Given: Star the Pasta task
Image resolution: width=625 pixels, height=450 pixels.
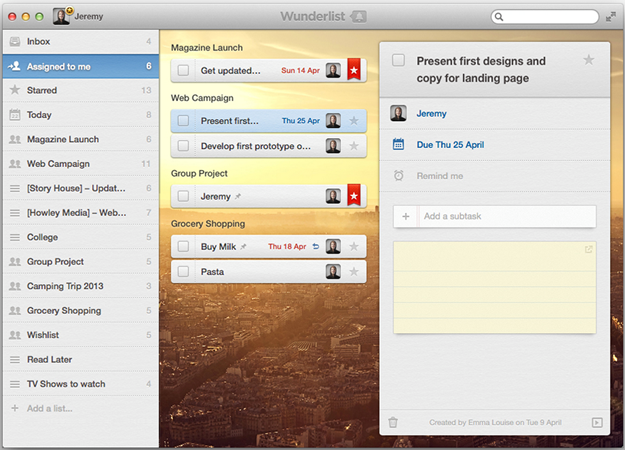Looking at the screenshot, I should click(353, 271).
